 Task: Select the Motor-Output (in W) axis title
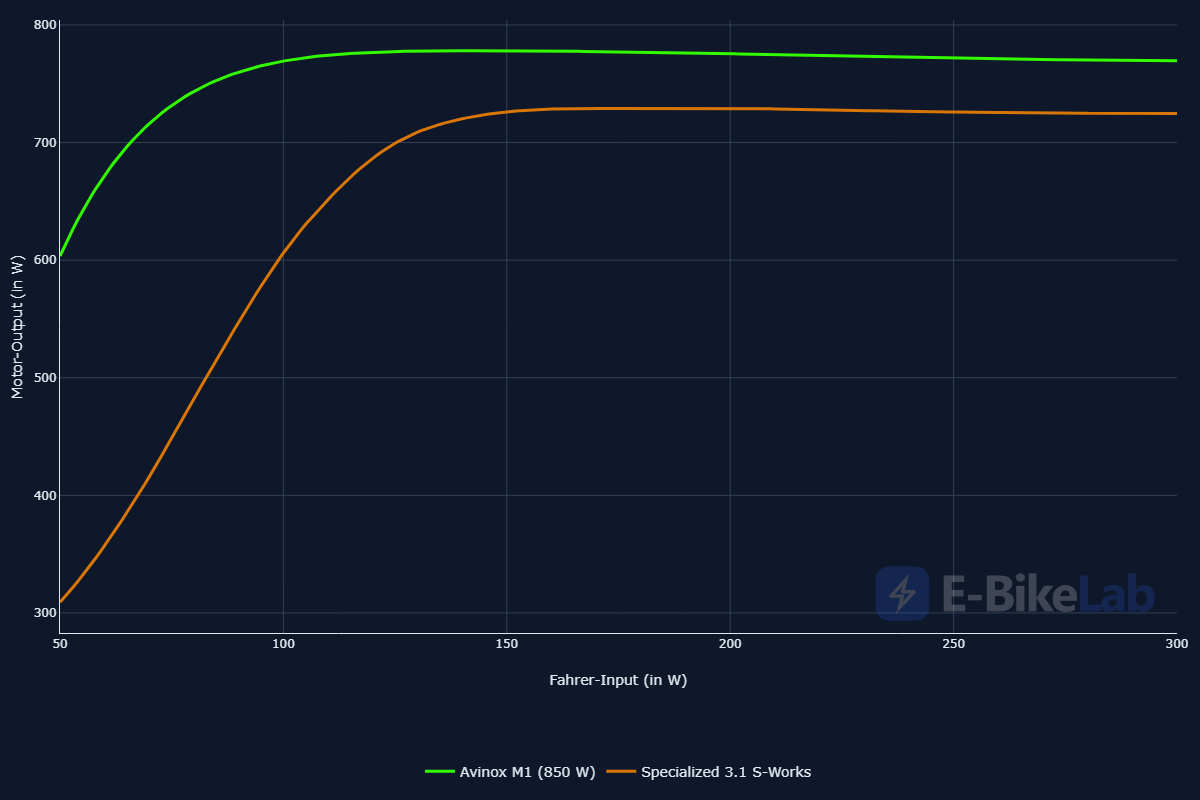pos(16,327)
